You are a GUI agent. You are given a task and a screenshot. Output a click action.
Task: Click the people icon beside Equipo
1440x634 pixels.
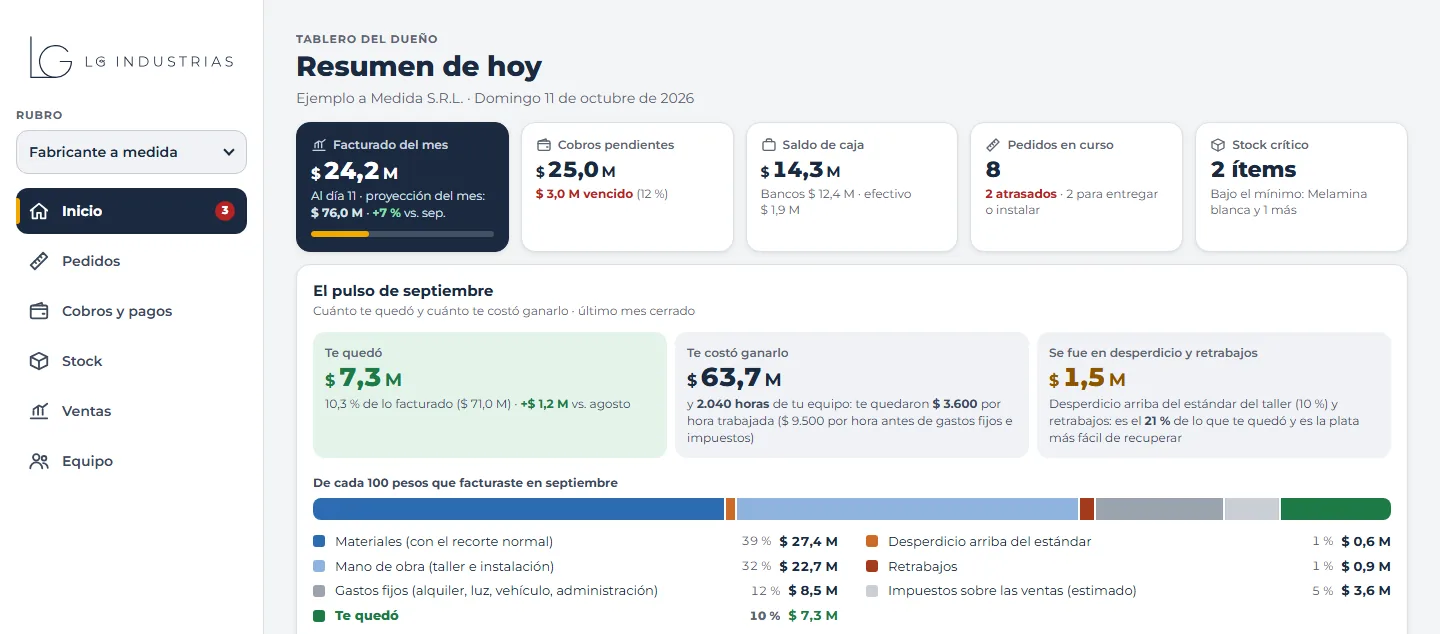click(39, 461)
